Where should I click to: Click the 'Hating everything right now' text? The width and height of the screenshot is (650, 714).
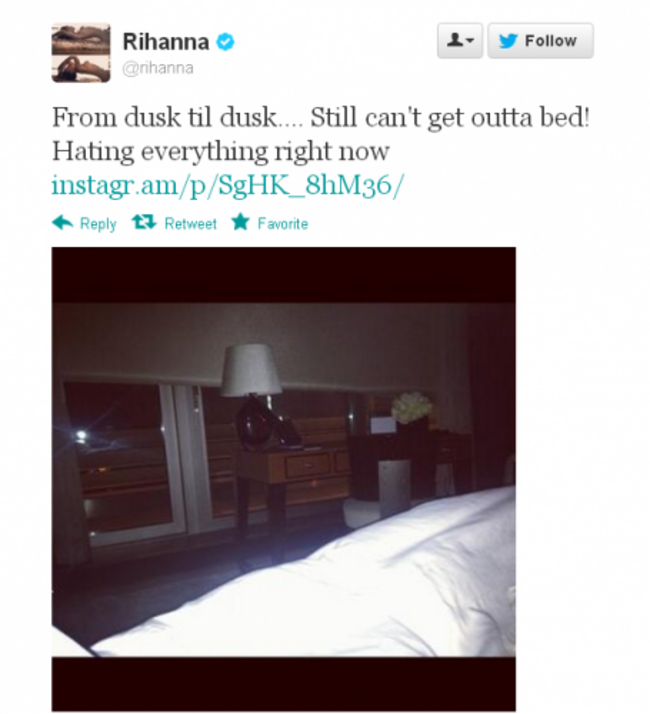coord(221,152)
